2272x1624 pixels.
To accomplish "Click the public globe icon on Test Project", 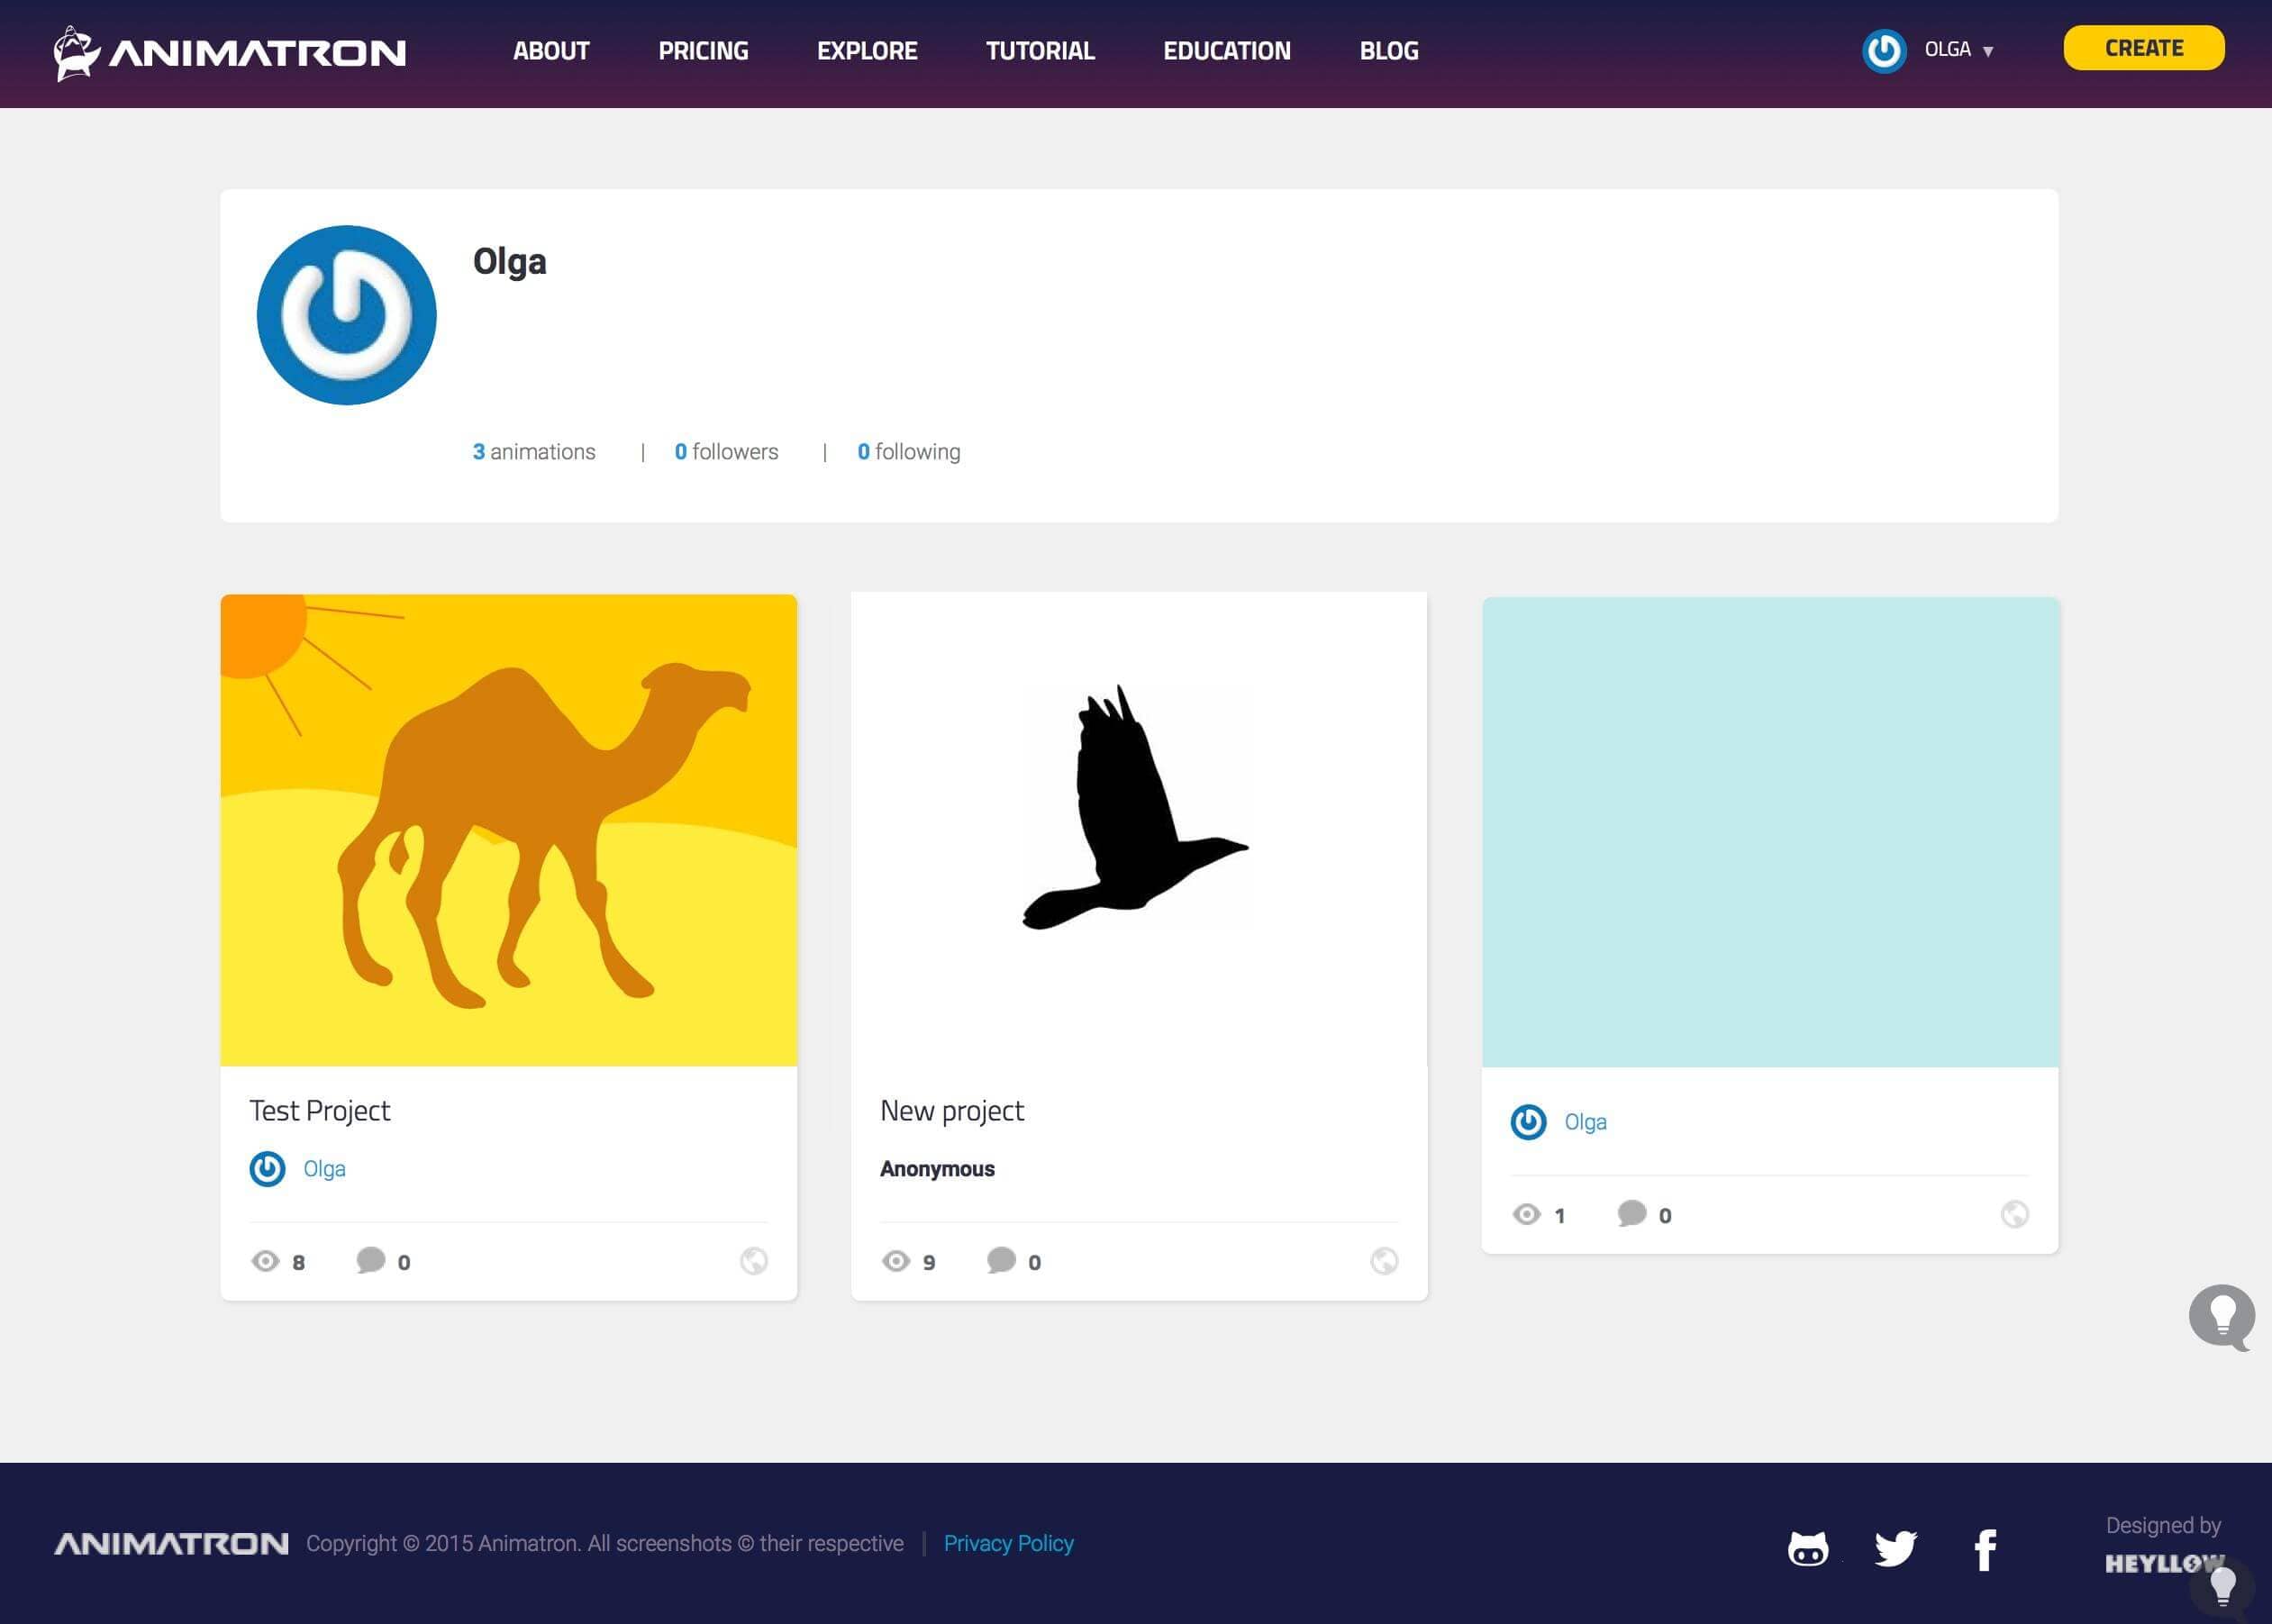I will (x=754, y=1261).
